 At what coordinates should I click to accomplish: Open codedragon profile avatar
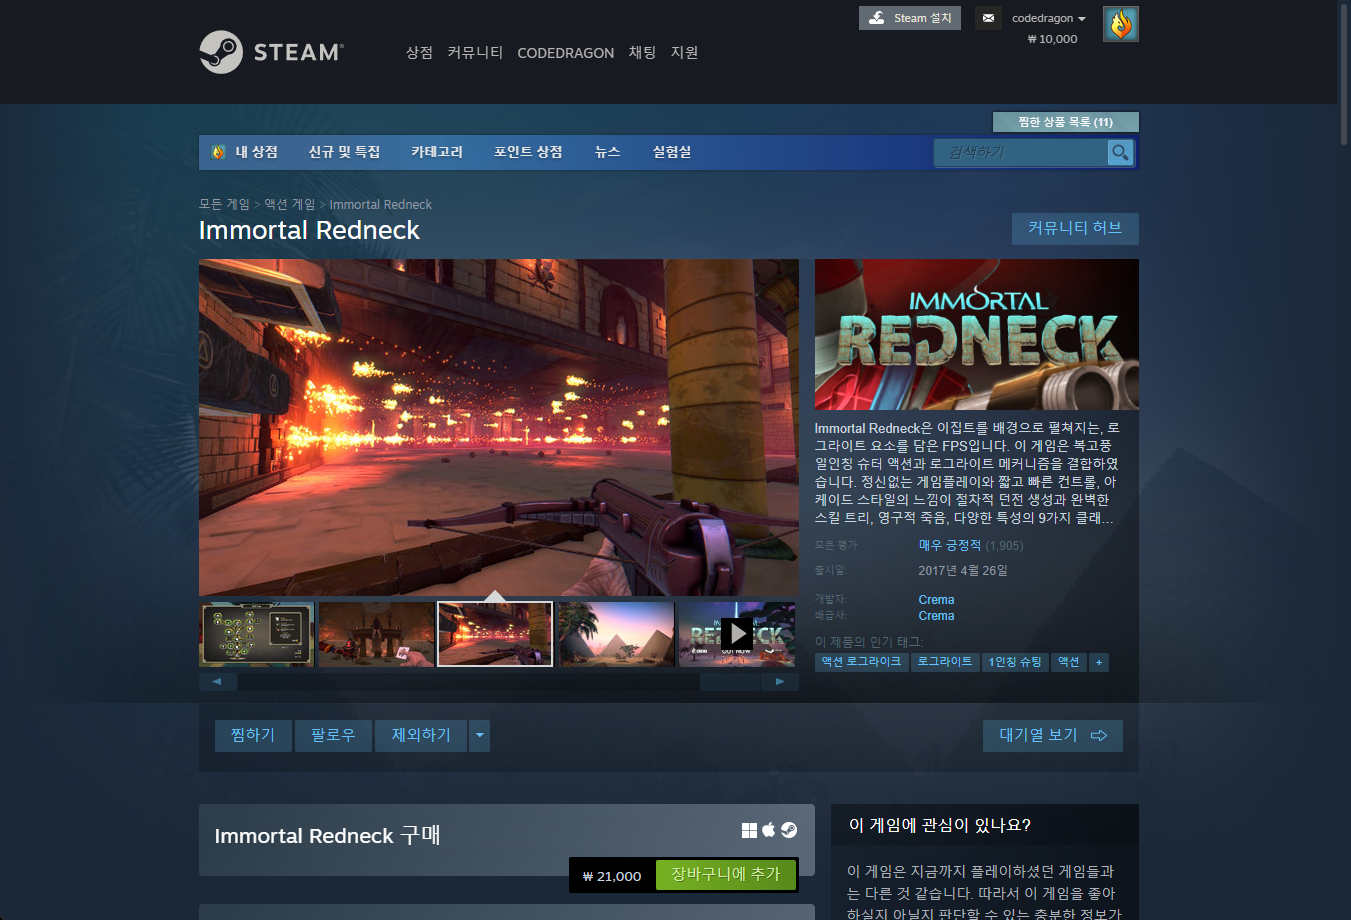(1121, 24)
